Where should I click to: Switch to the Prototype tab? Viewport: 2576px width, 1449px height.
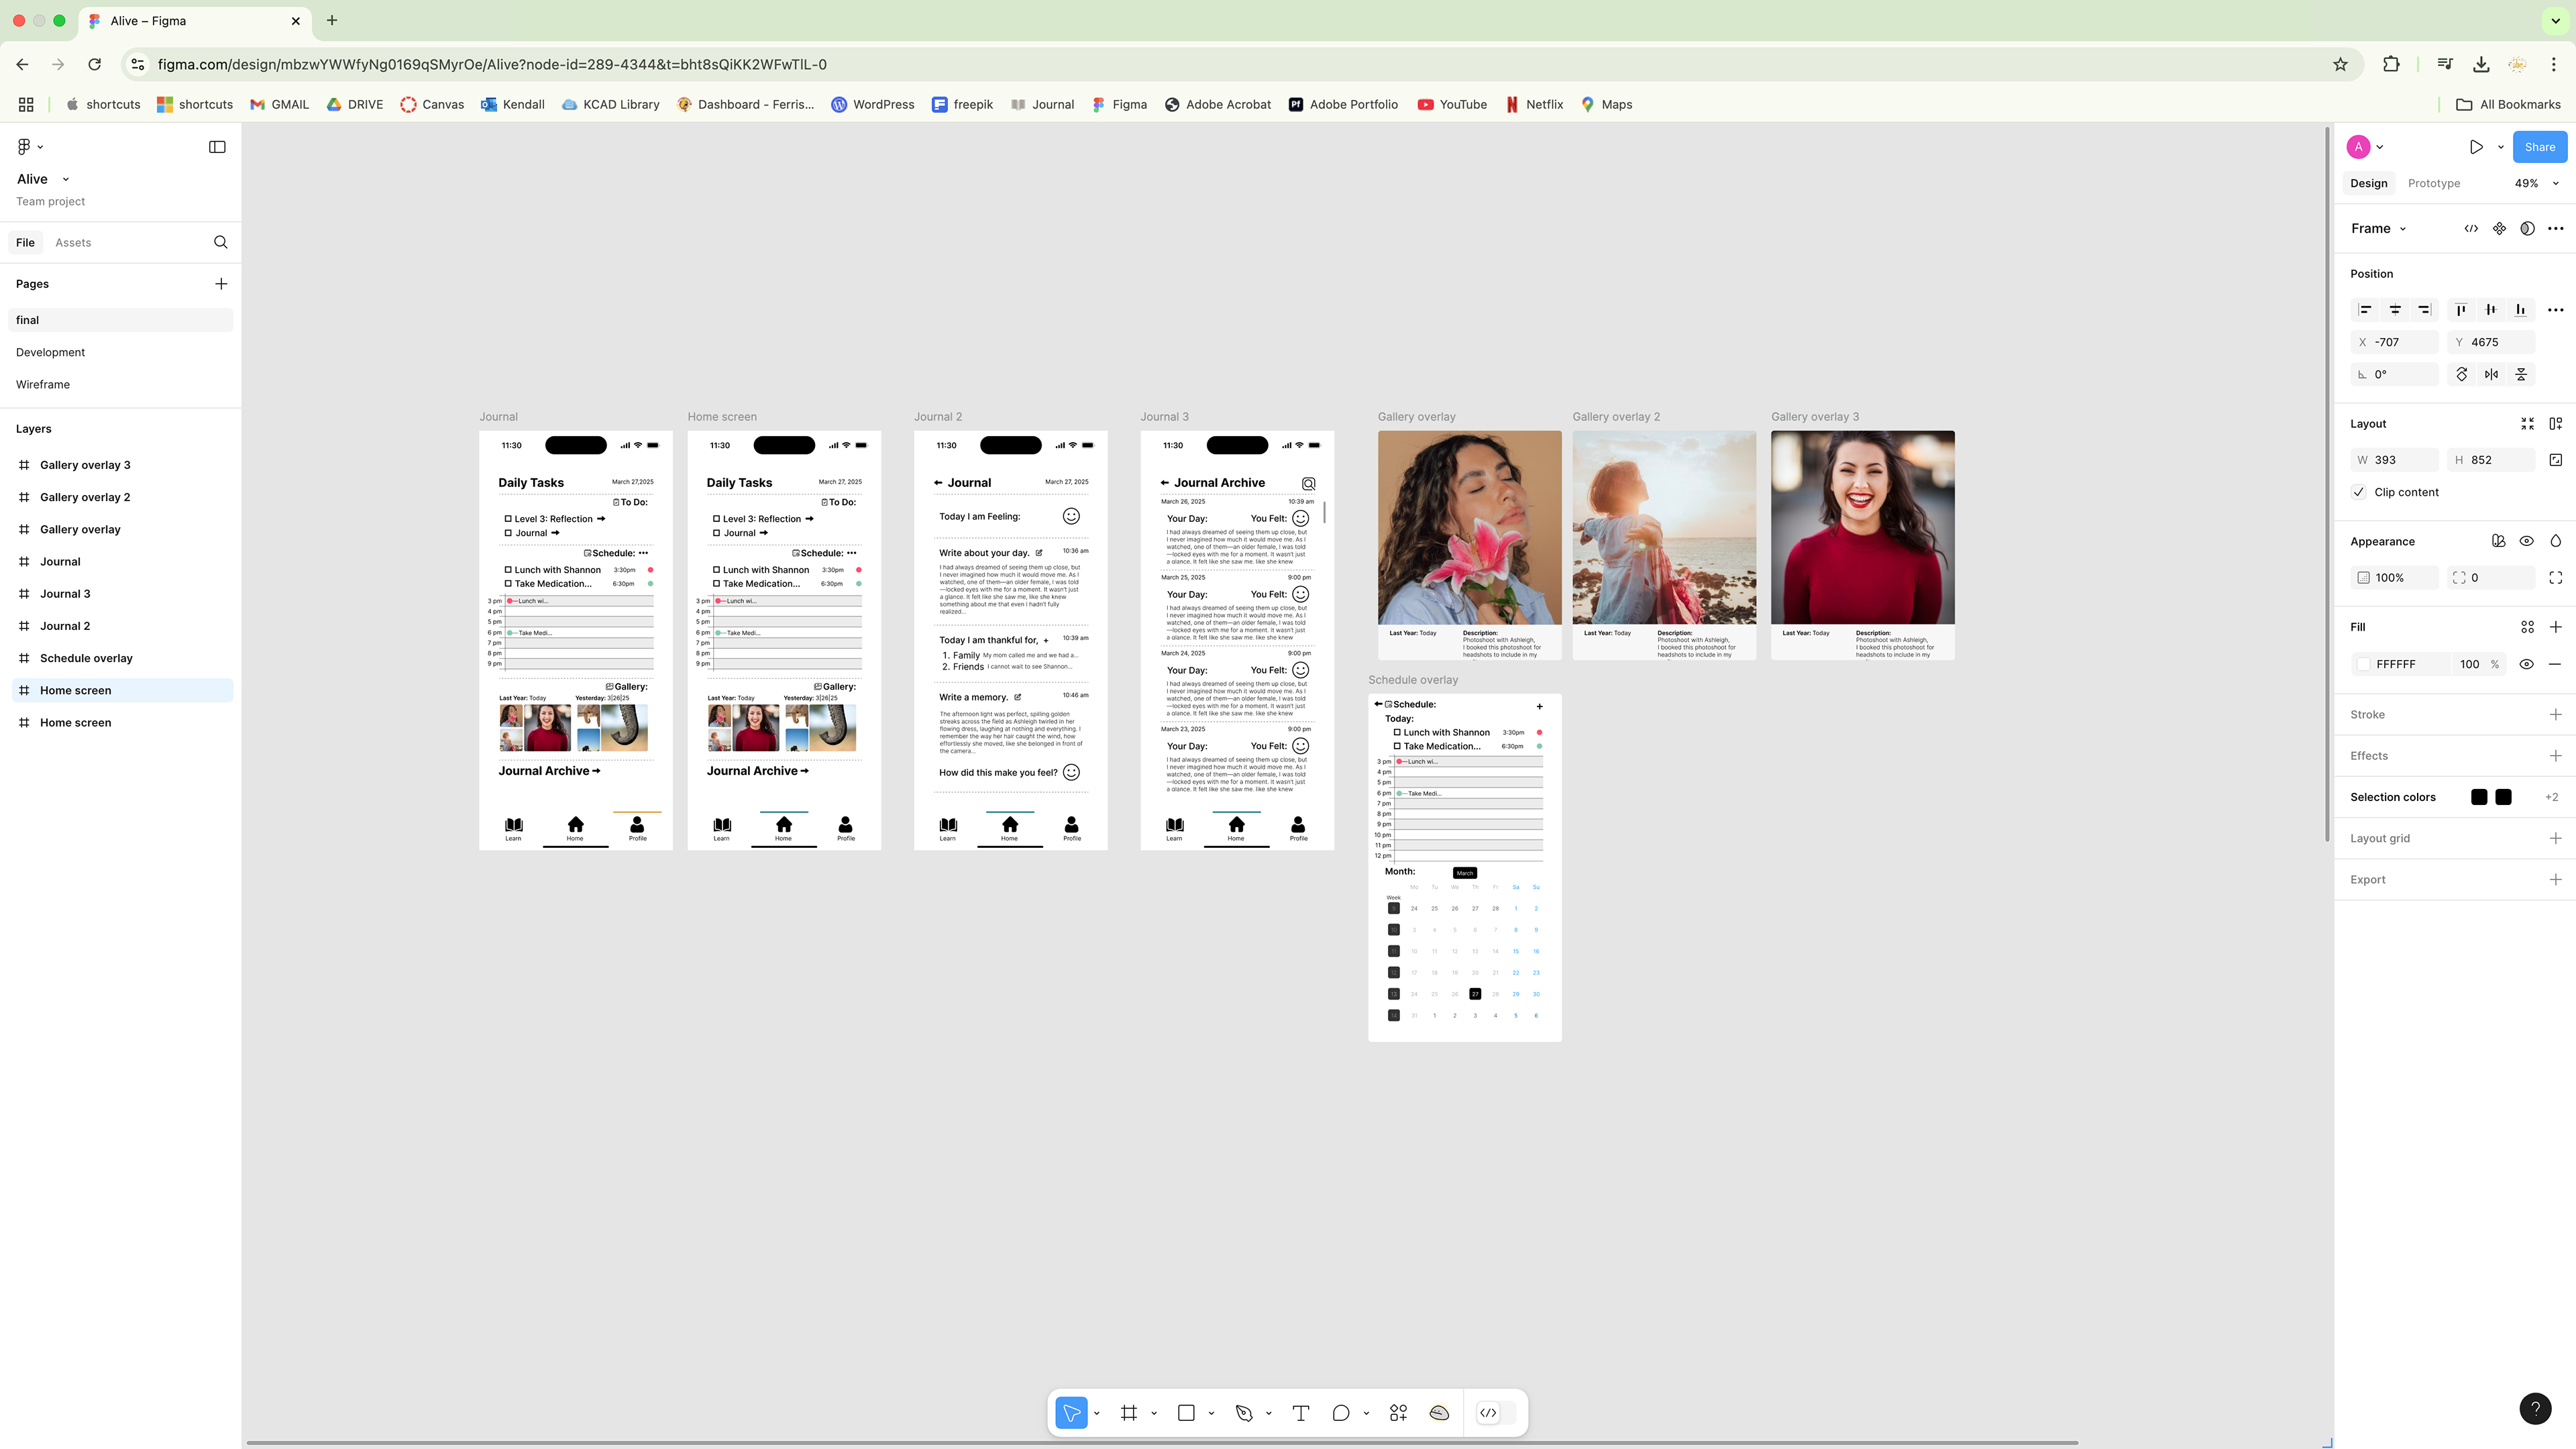click(2433, 183)
